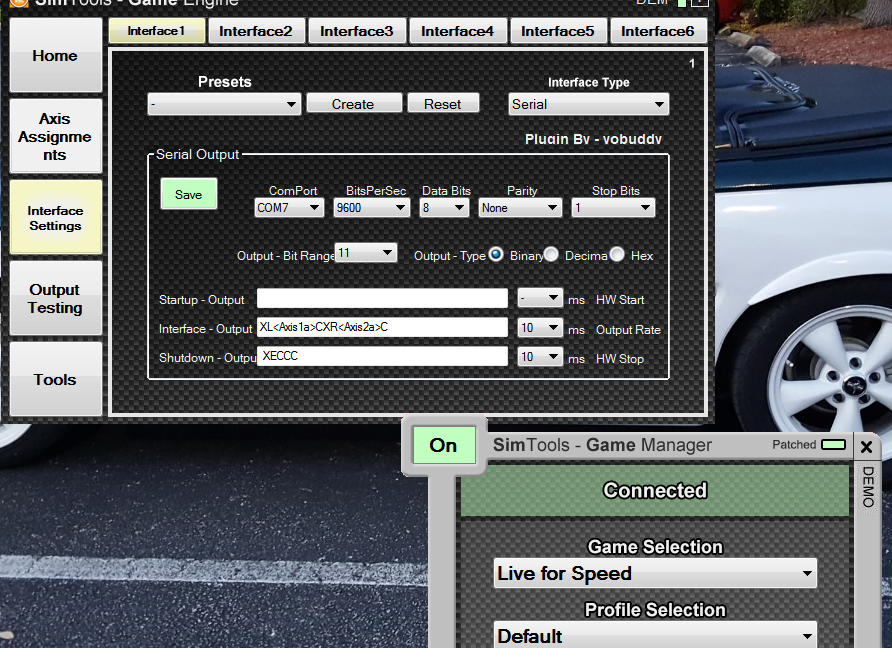This screenshot has width=892, height=662.
Task: Switch to the Interface4 tab
Action: click(457, 31)
